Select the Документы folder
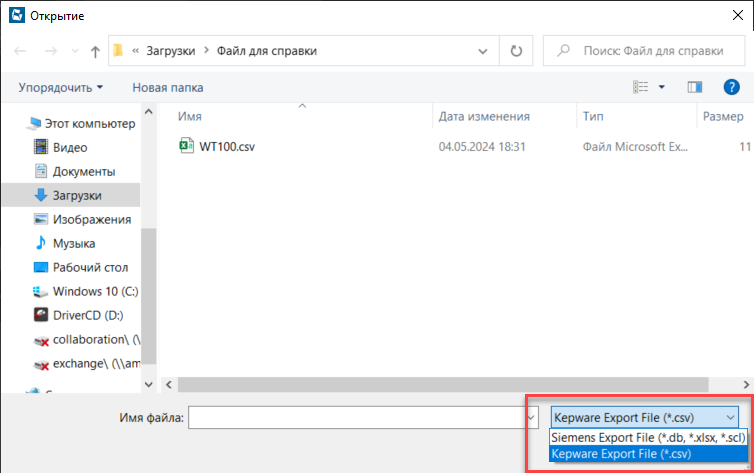754x473 pixels. [75, 172]
